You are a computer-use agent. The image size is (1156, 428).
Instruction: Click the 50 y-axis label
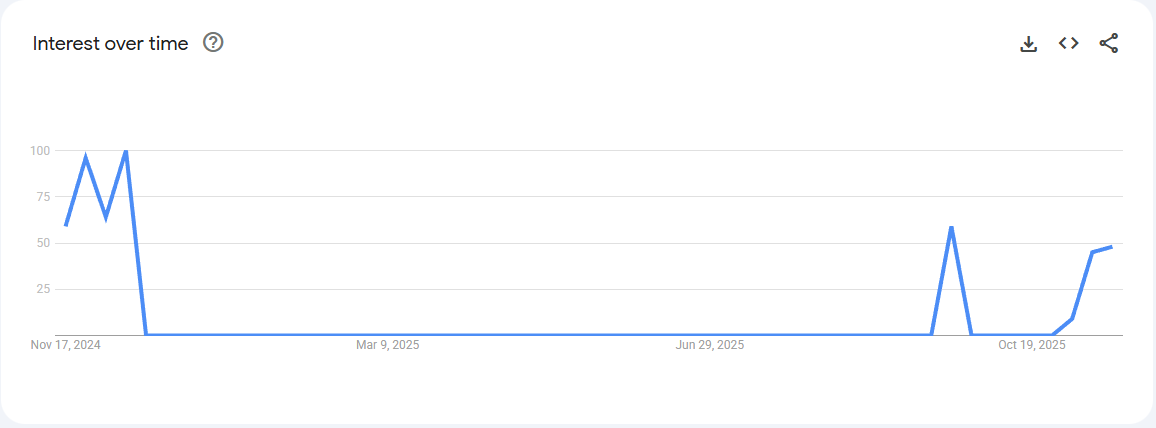coord(43,243)
